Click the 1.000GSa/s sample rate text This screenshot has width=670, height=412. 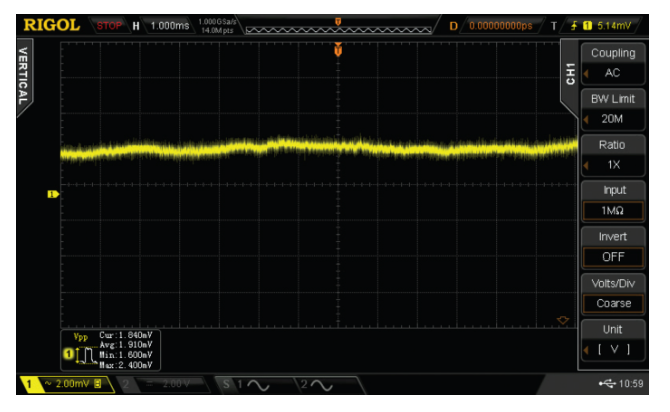217,21
